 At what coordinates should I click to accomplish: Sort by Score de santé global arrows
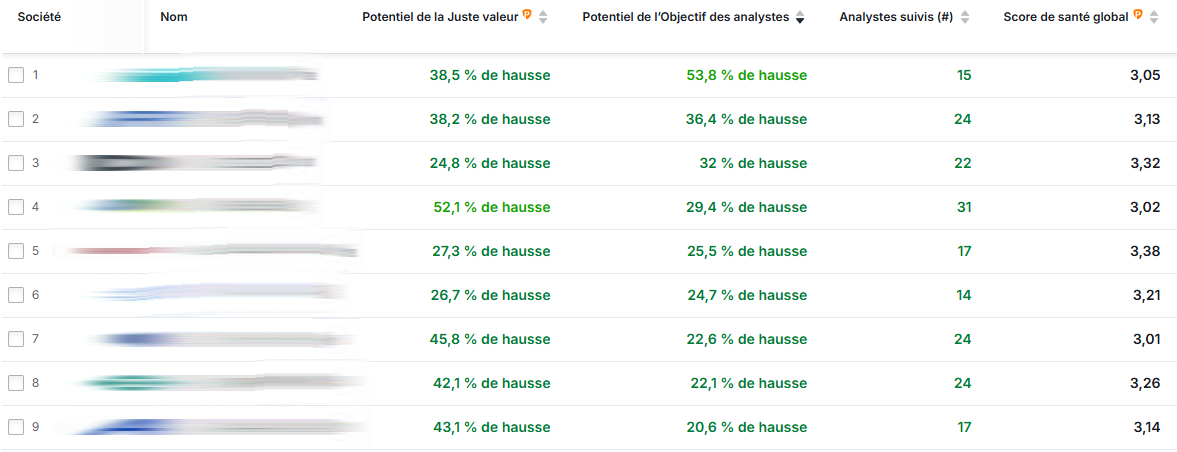[1154, 17]
